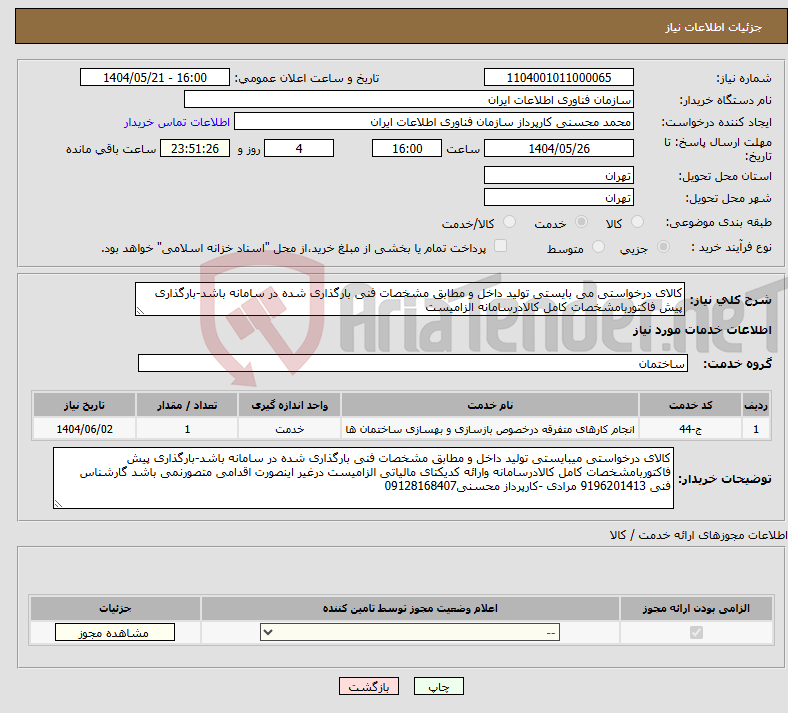Click the تعداد / مقدار column header
Image resolution: width=788 pixels, height=713 pixels.
[x=187, y=405]
